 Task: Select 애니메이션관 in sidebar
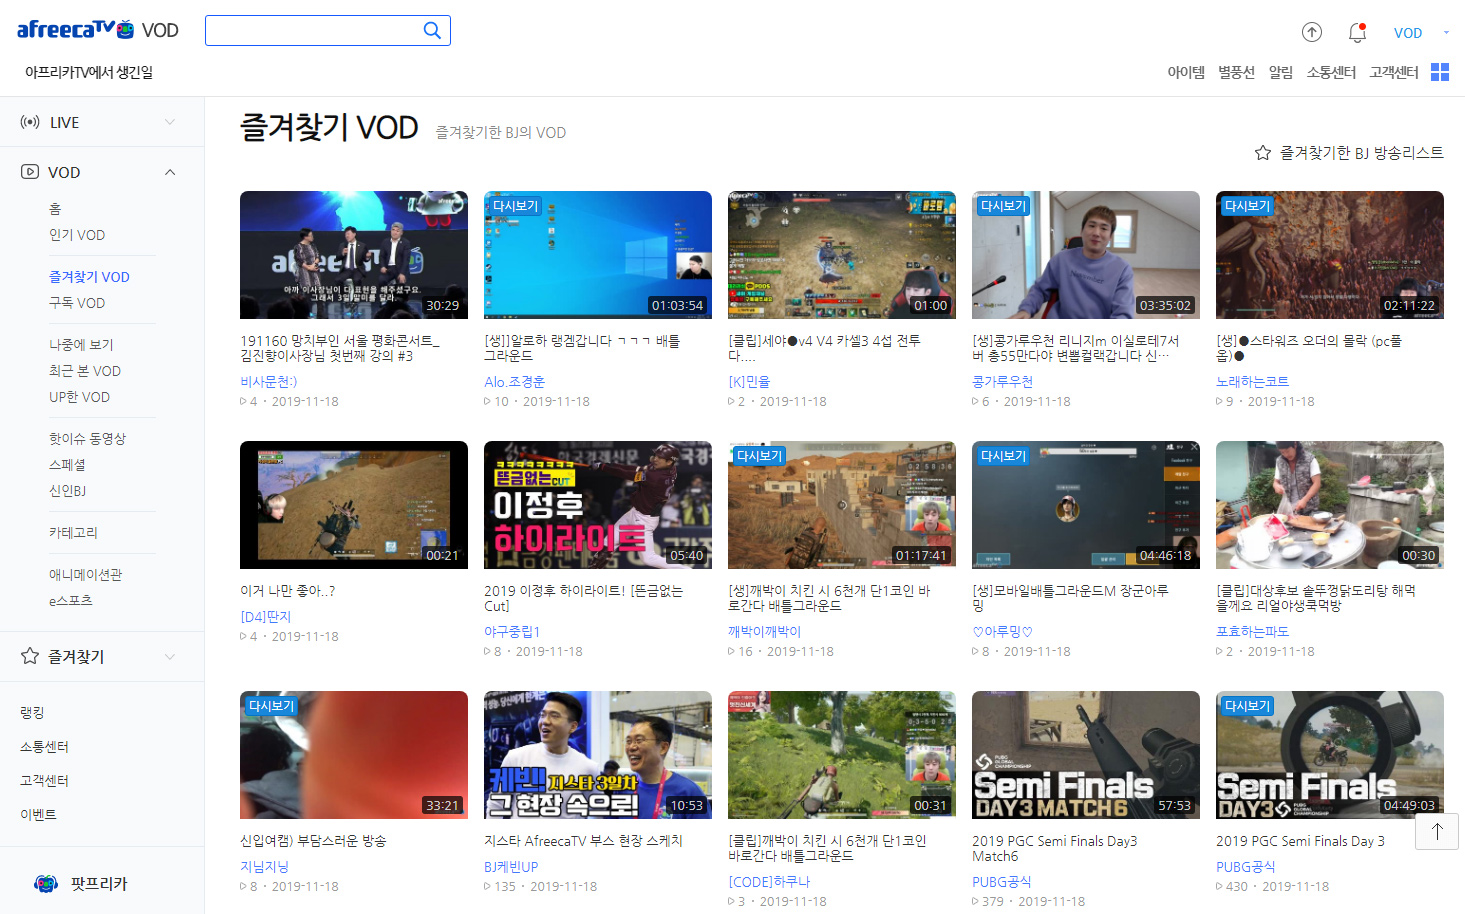[85, 575]
